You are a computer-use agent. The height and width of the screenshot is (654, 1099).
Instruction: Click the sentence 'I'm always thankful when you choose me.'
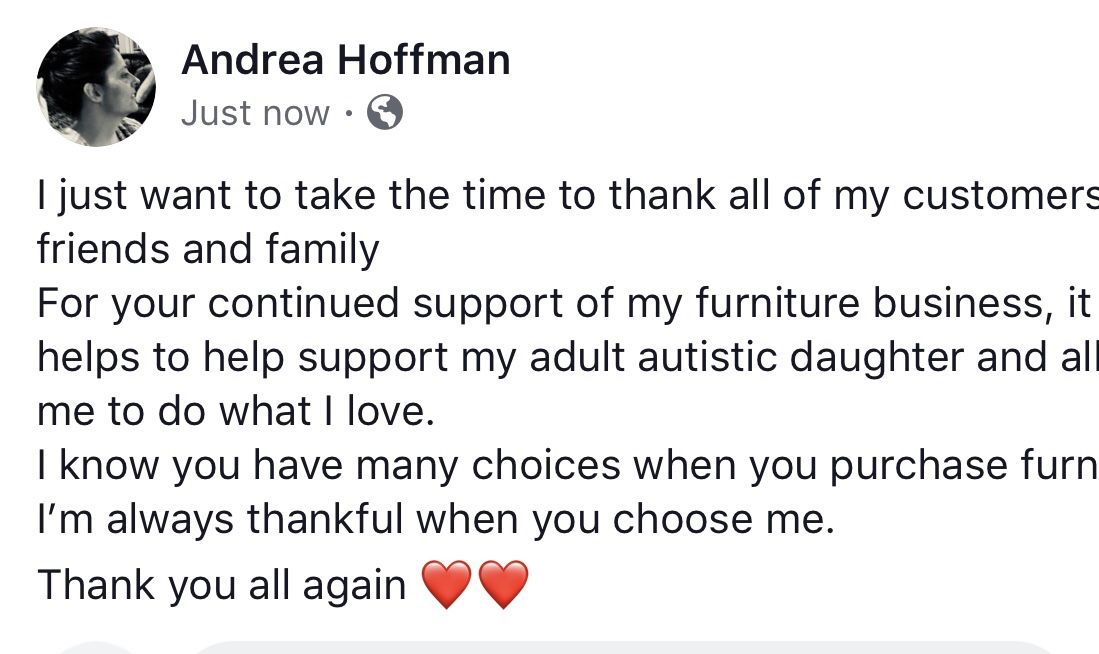tap(435, 519)
